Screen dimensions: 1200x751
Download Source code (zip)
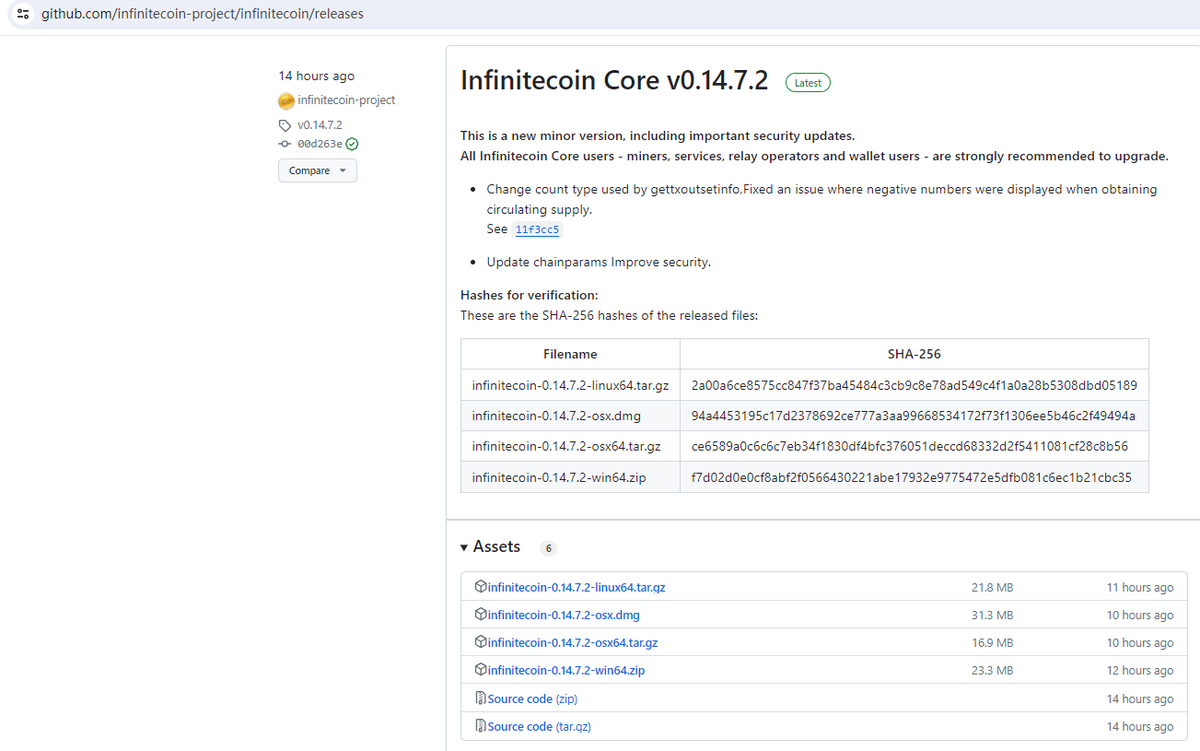coord(532,699)
